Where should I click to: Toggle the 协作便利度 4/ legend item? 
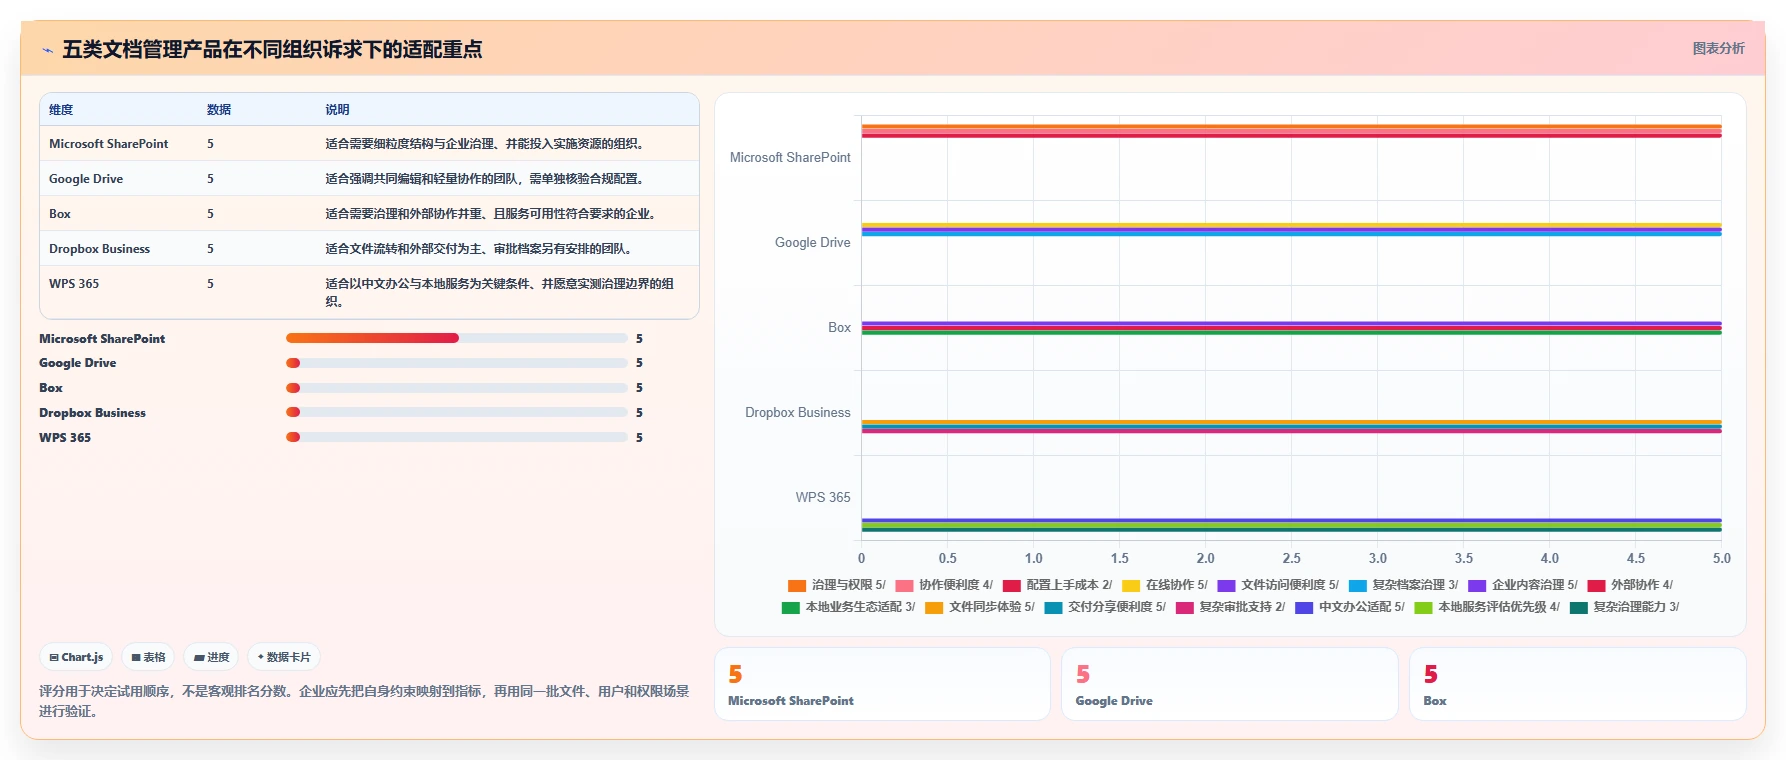pos(944,585)
